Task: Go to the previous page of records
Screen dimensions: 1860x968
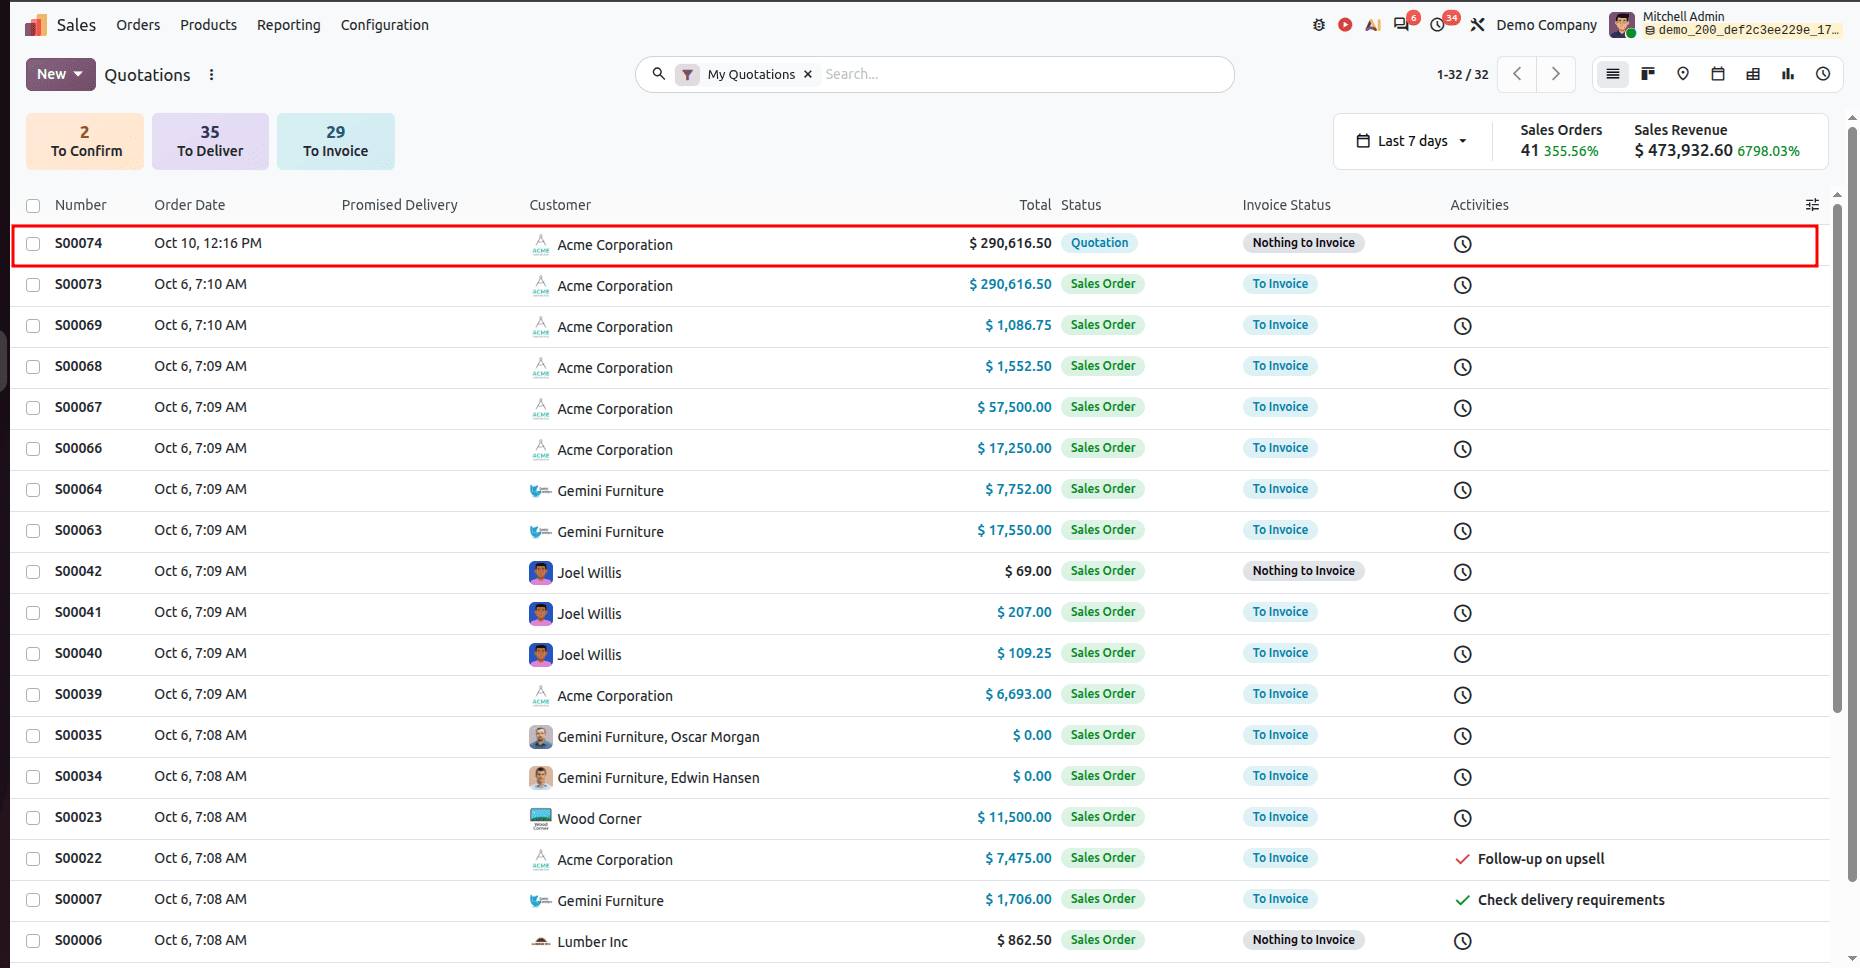Action: click(x=1517, y=74)
